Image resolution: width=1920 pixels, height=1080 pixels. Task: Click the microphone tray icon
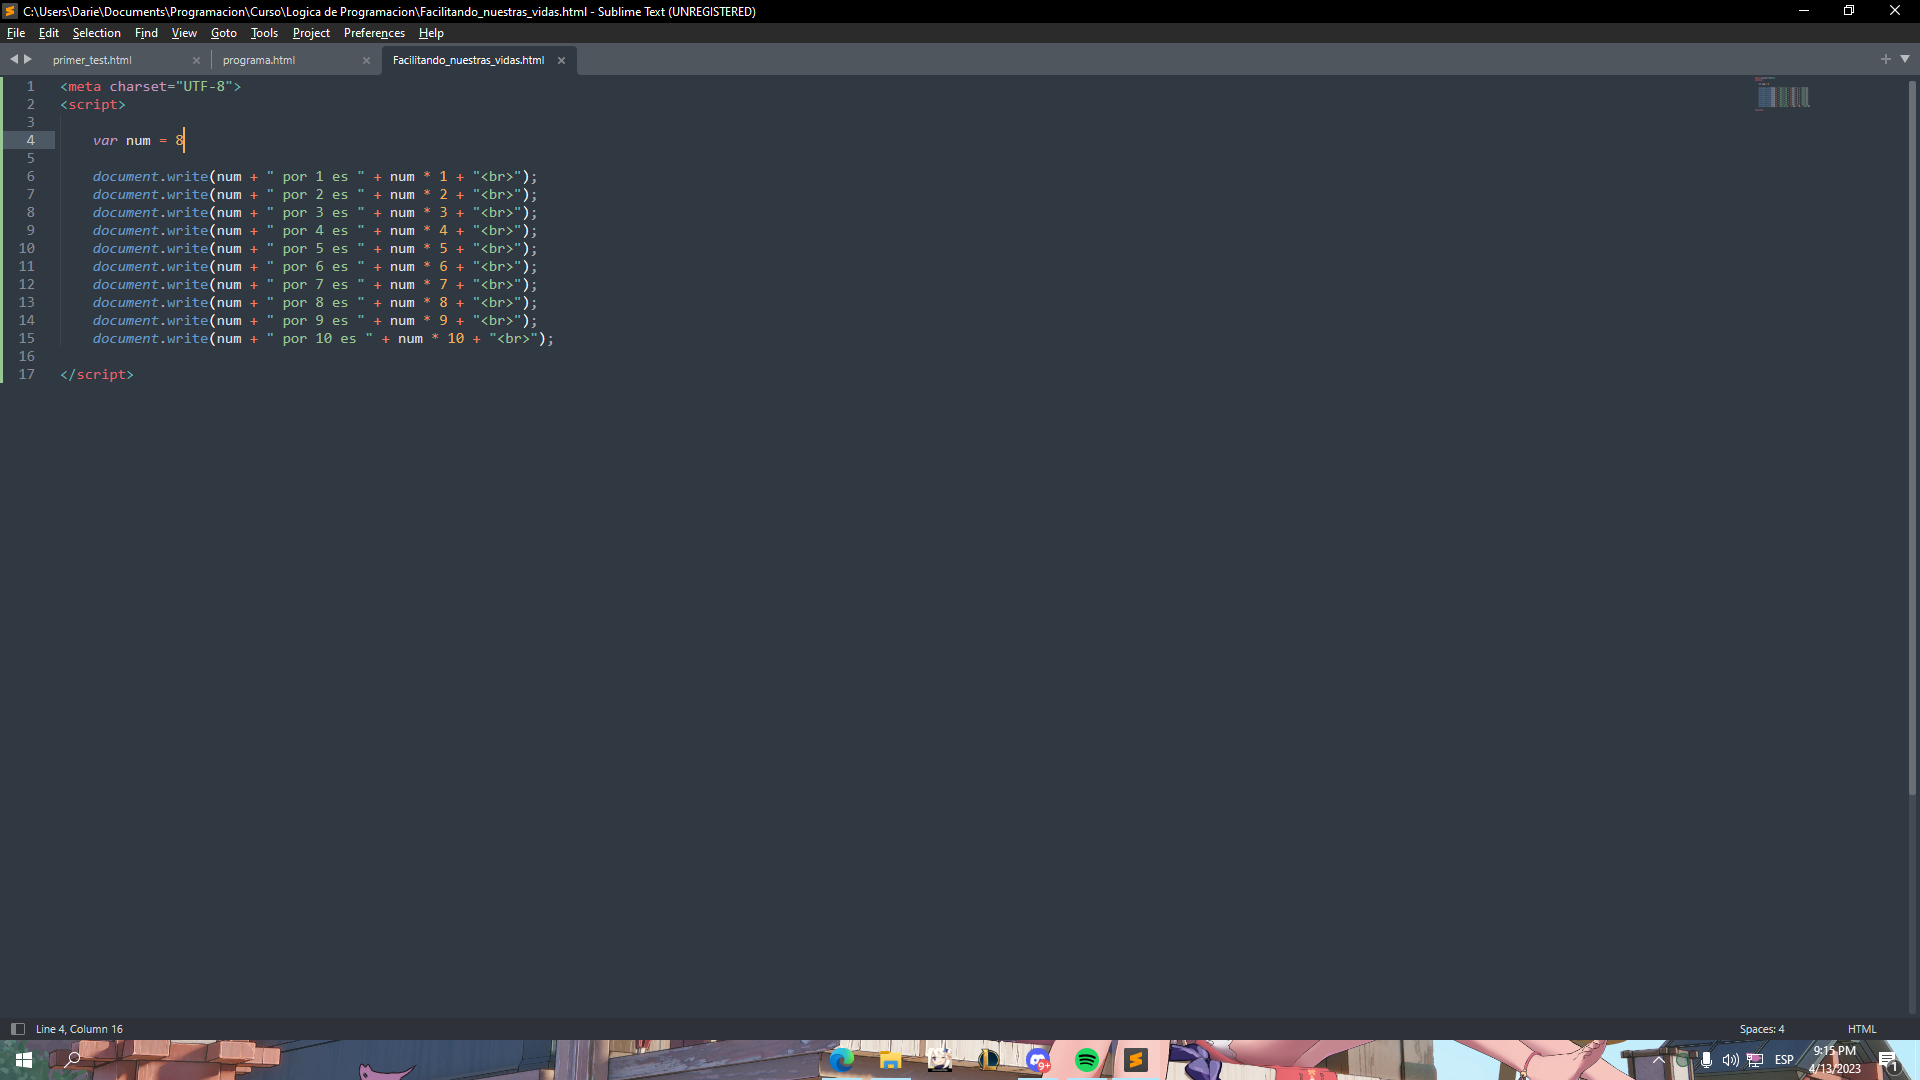pos(1706,1060)
